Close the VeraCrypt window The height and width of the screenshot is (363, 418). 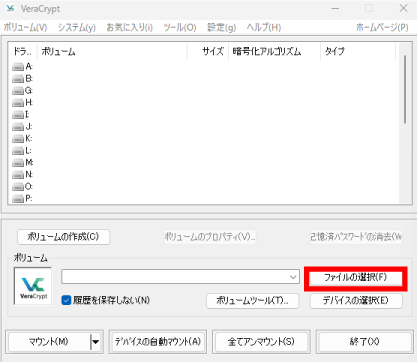tap(403, 8)
